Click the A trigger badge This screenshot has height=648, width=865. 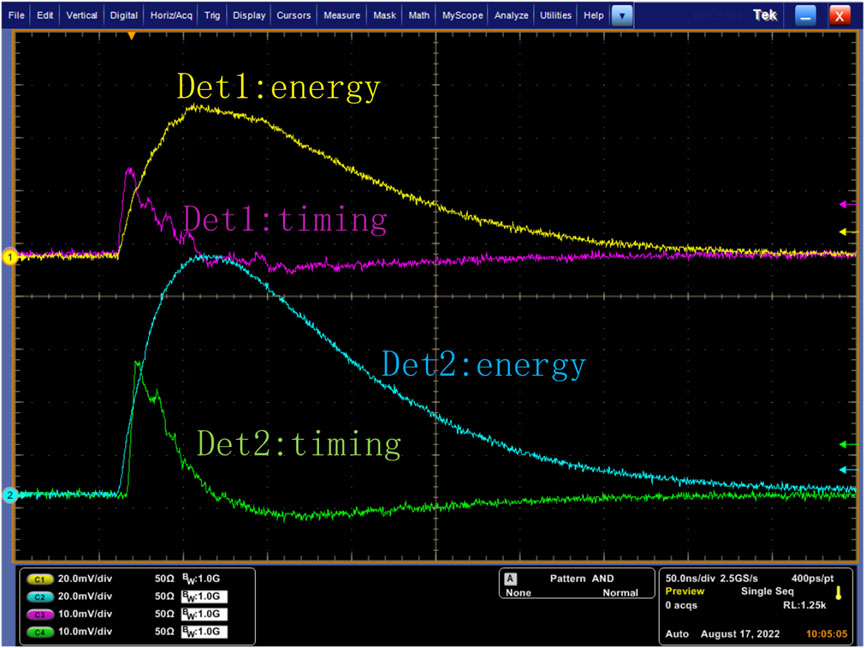tap(510, 579)
